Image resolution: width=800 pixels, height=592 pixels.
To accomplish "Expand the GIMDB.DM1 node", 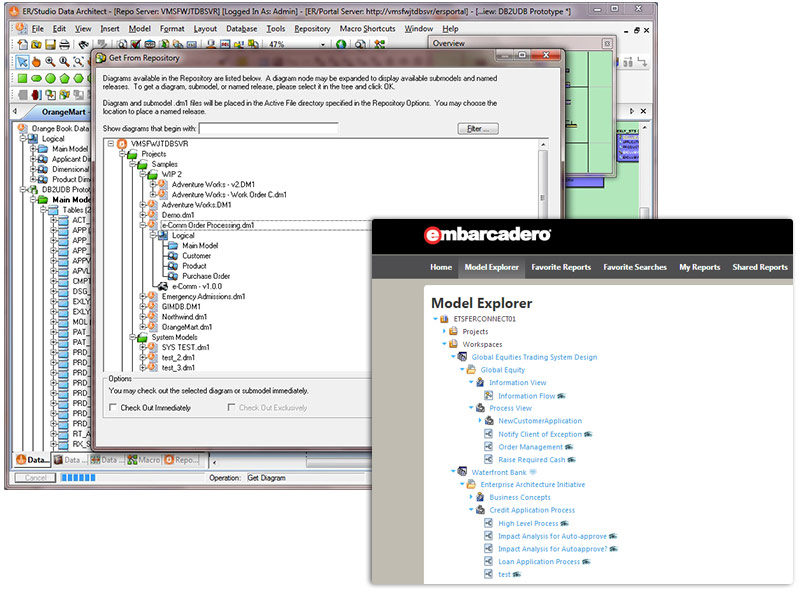I will 143,307.
